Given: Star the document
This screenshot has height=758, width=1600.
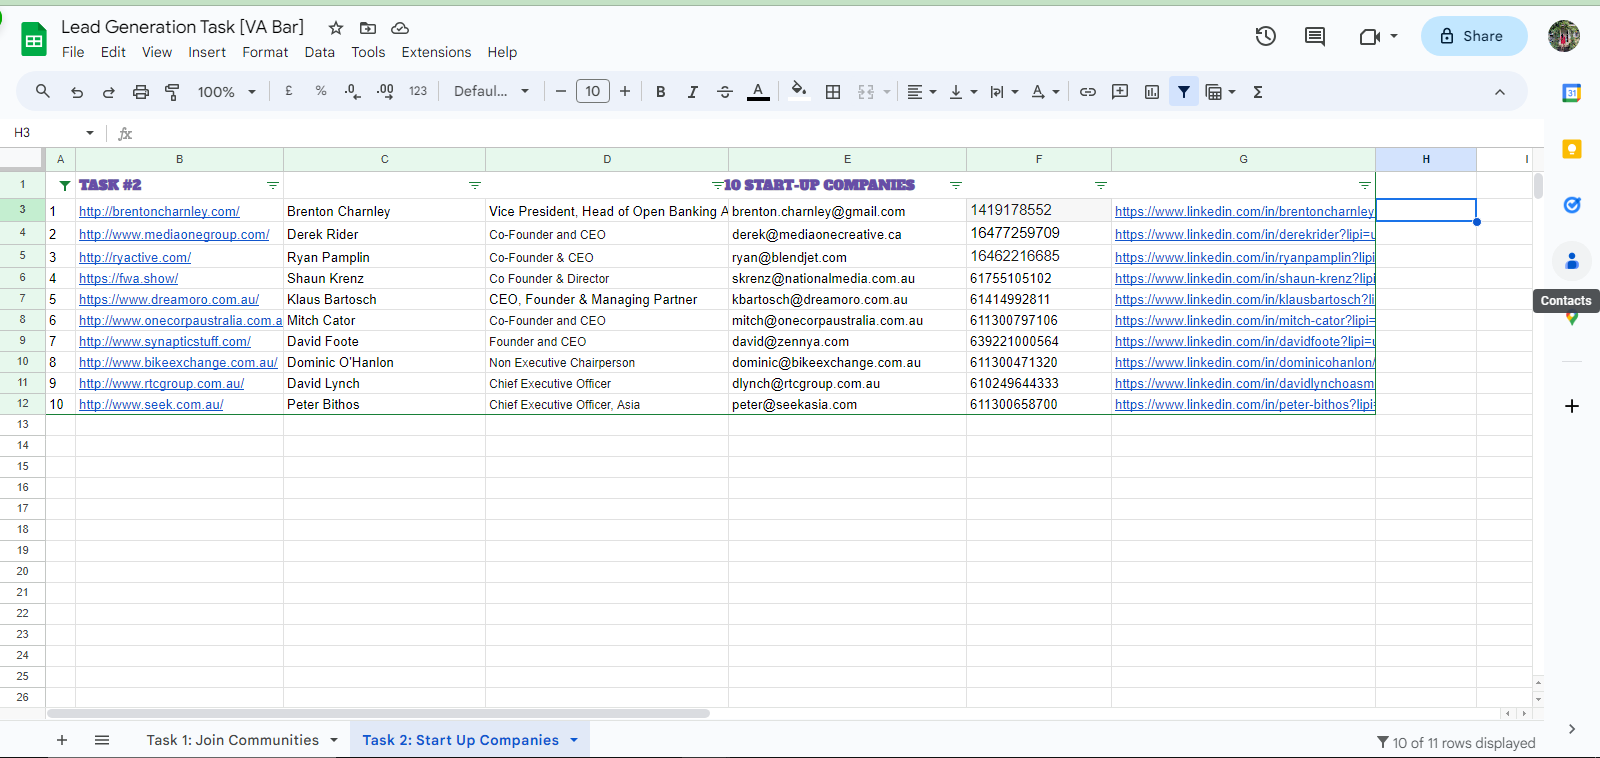Looking at the screenshot, I should 336,28.
